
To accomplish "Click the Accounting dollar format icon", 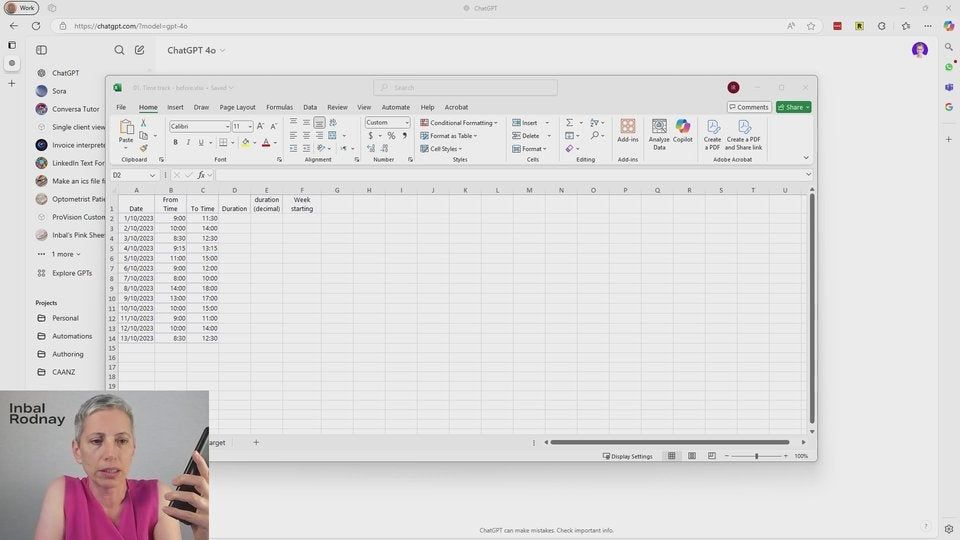I will [370, 136].
